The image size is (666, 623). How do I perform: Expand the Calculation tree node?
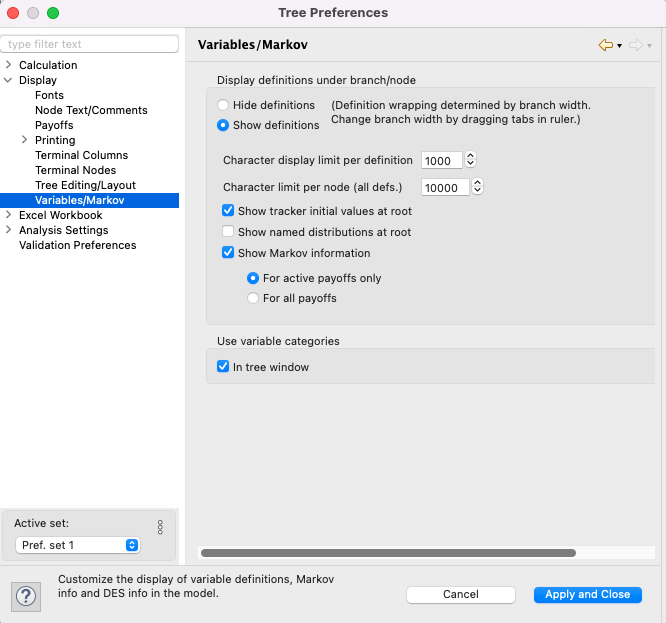pyautogui.click(x=8, y=65)
